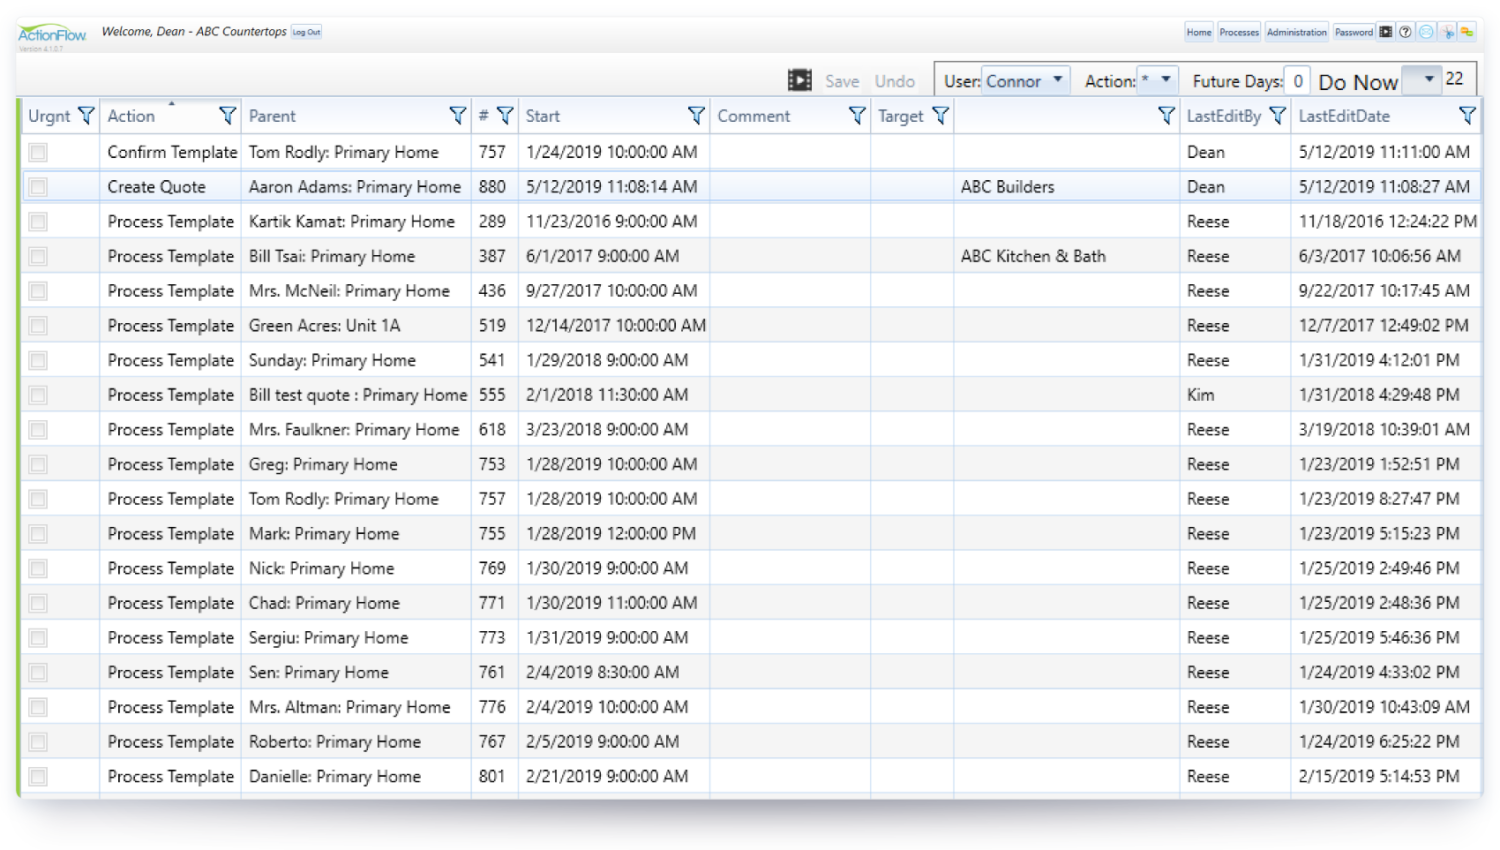Expand the dropdown next to Do Now
The image size is (1500, 850).
1429,79
